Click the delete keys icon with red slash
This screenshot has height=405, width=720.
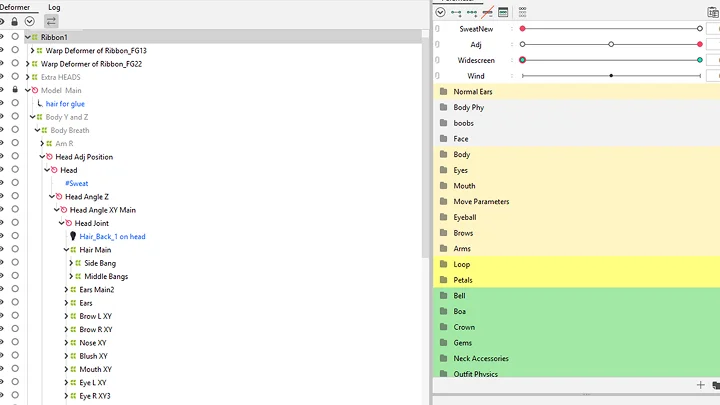(487, 13)
